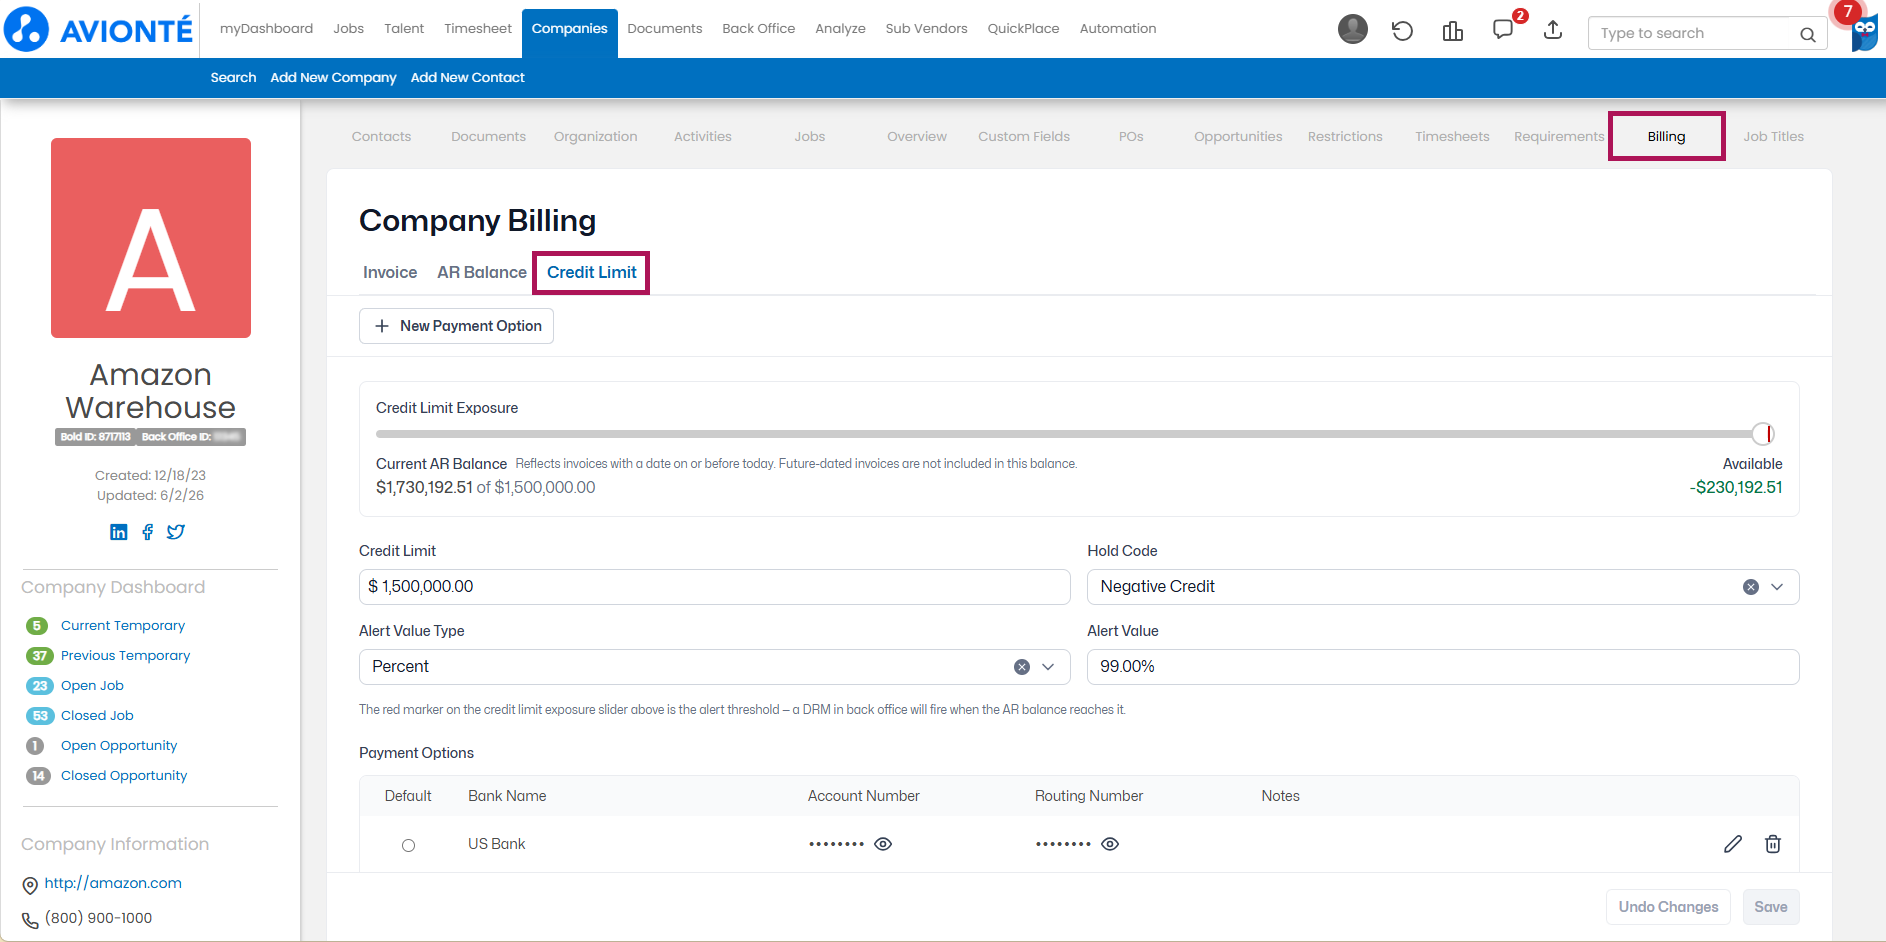Click the New Payment Option button
Viewport: 1886px width, 942px height.
pos(456,326)
